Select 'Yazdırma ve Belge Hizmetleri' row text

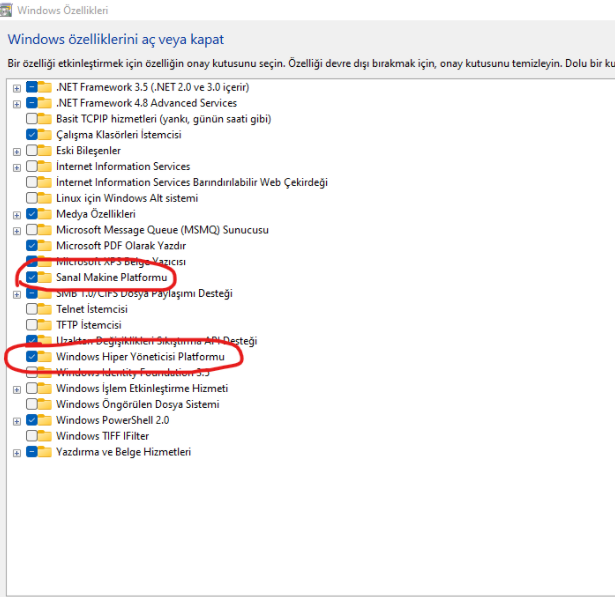[123, 452]
